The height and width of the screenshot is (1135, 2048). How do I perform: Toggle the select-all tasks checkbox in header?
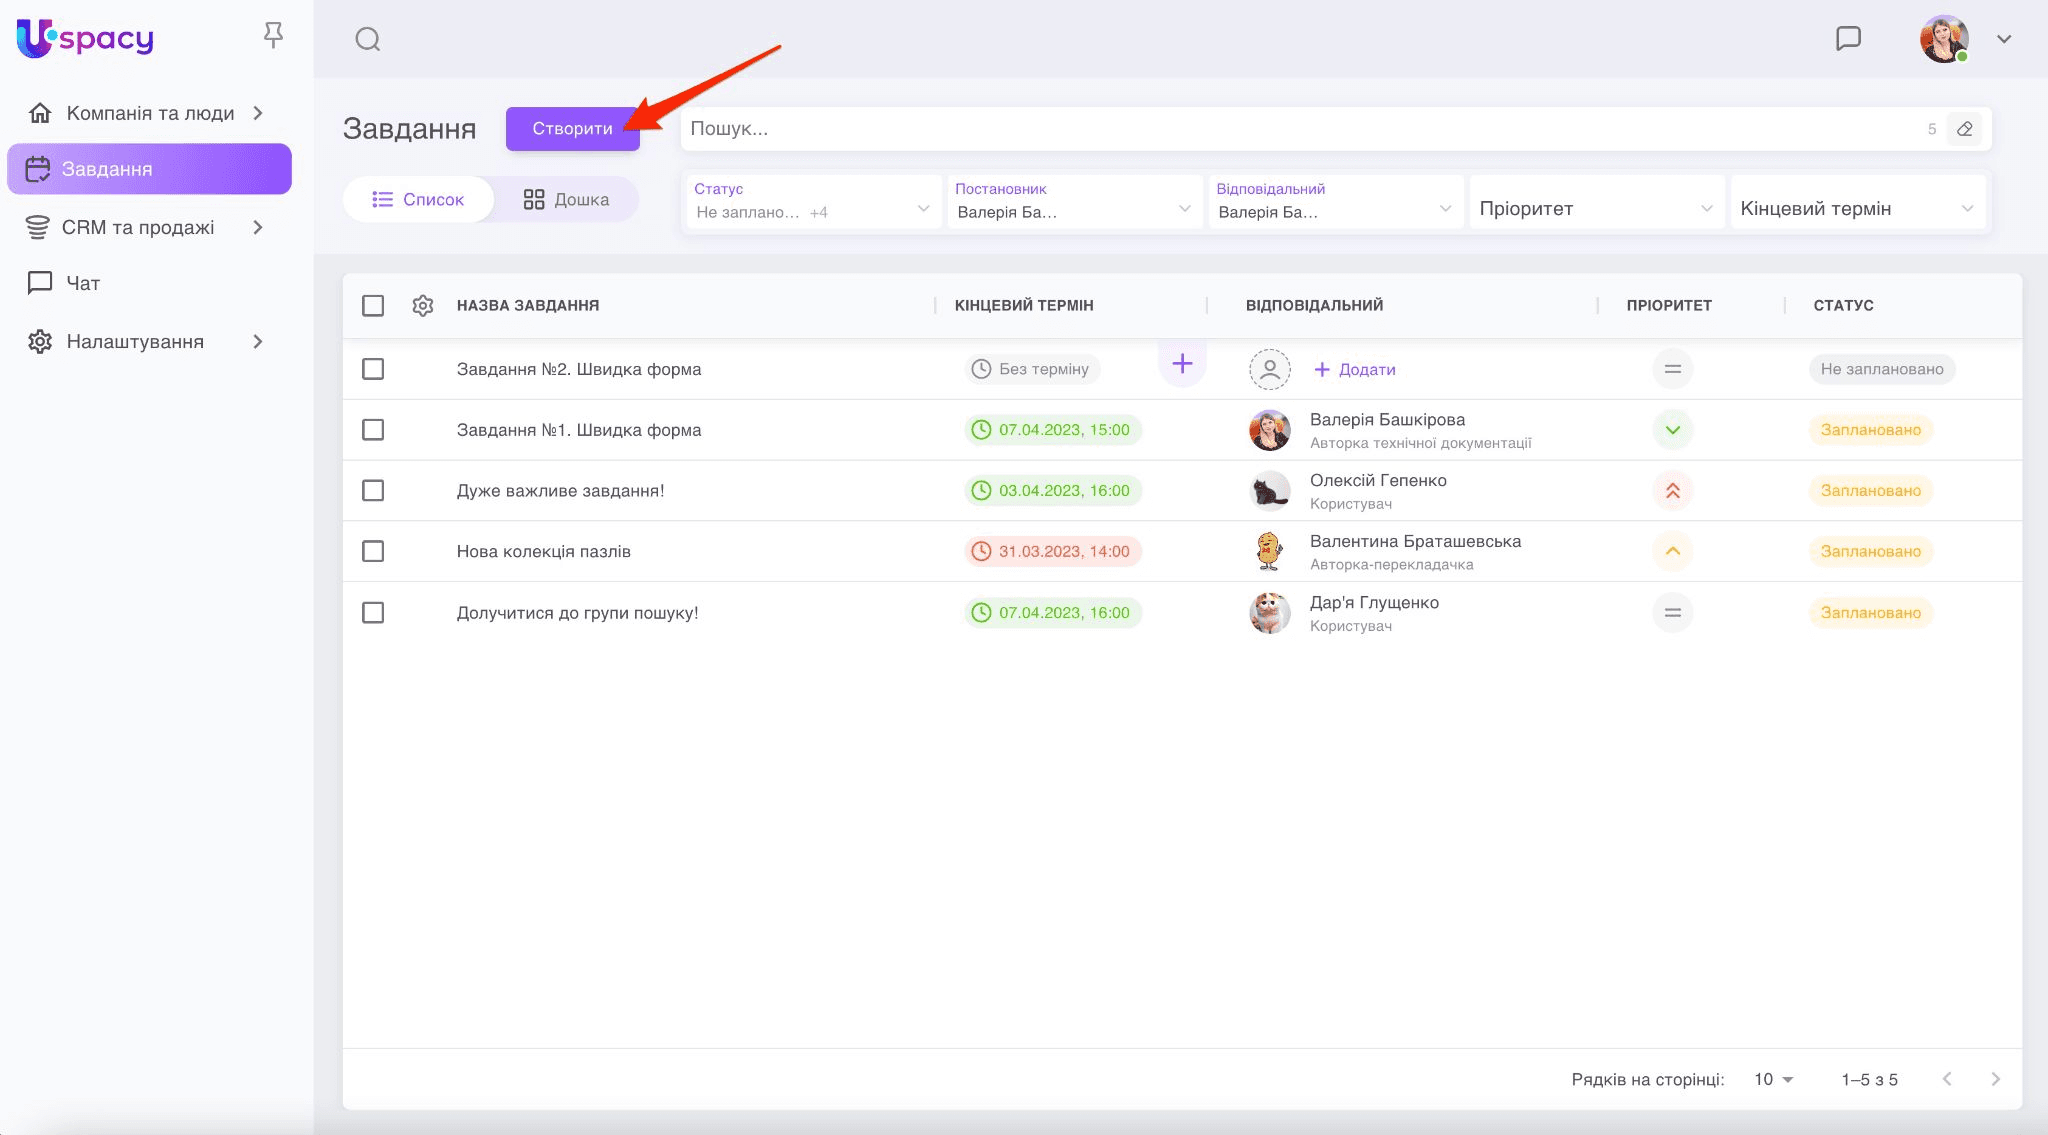(x=373, y=305)
